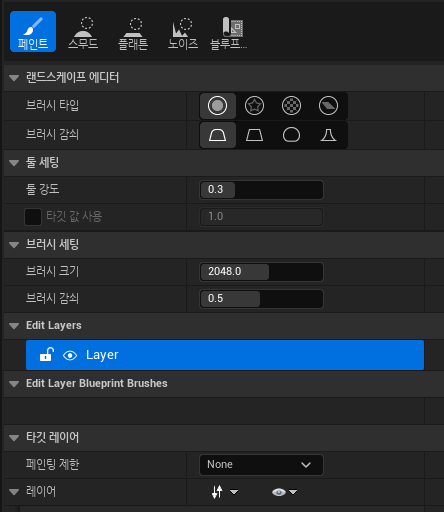Image resolution: width=444 pixels, height=512 pixels.
Task: Toggle lock on the Layer row
Action: pos(47,355)
